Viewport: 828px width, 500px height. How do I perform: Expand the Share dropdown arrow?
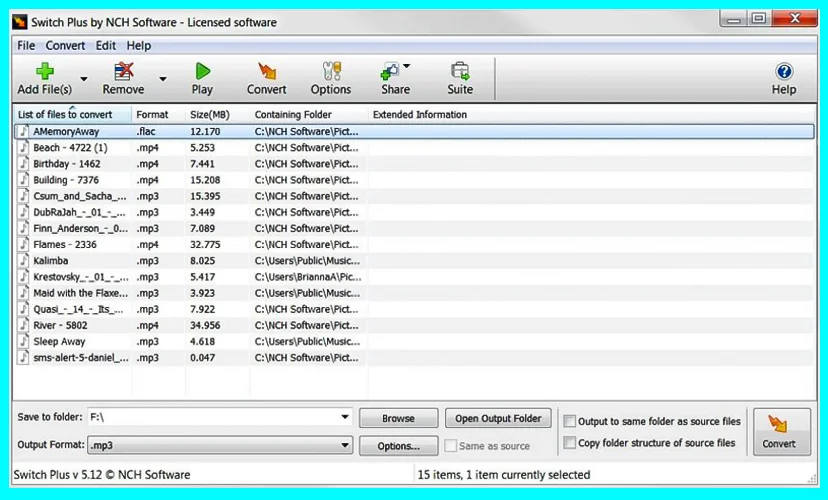(407, 67)
